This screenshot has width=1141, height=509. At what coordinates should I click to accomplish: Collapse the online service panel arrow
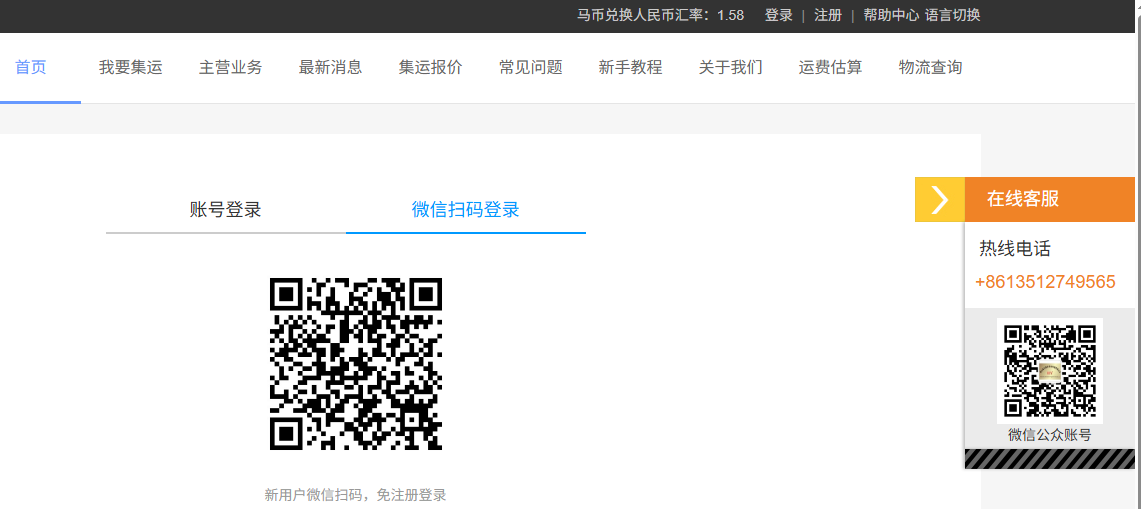(x=939, y=200)
